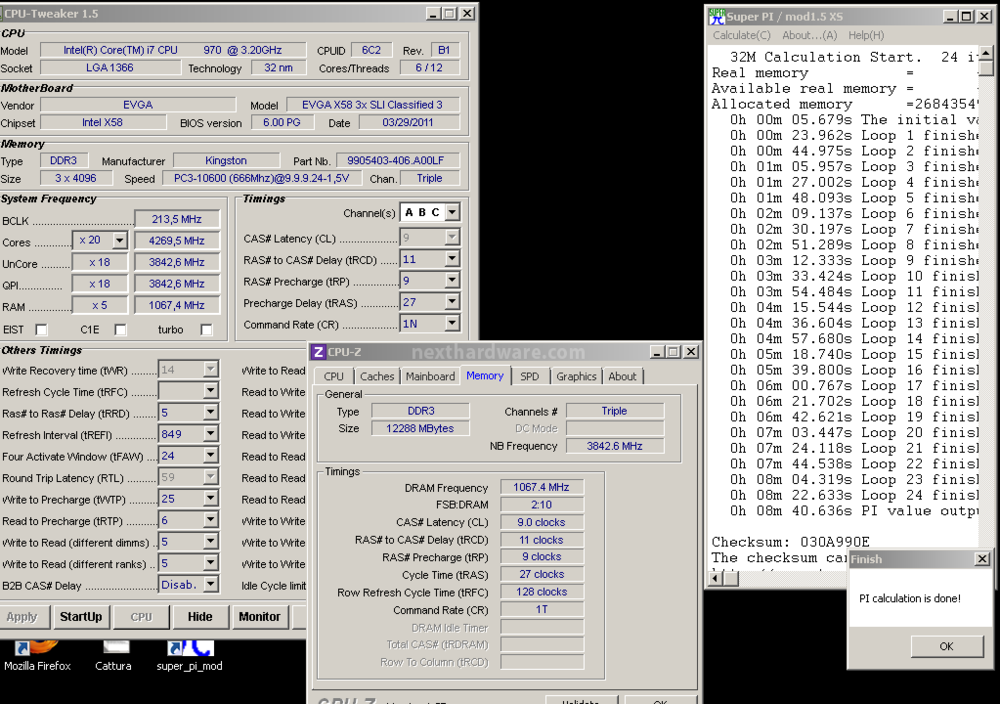This screenshot has height=704, width=1000.
Task: Launch super_pi_mod desktop shortcut
Action: point(189,656)
